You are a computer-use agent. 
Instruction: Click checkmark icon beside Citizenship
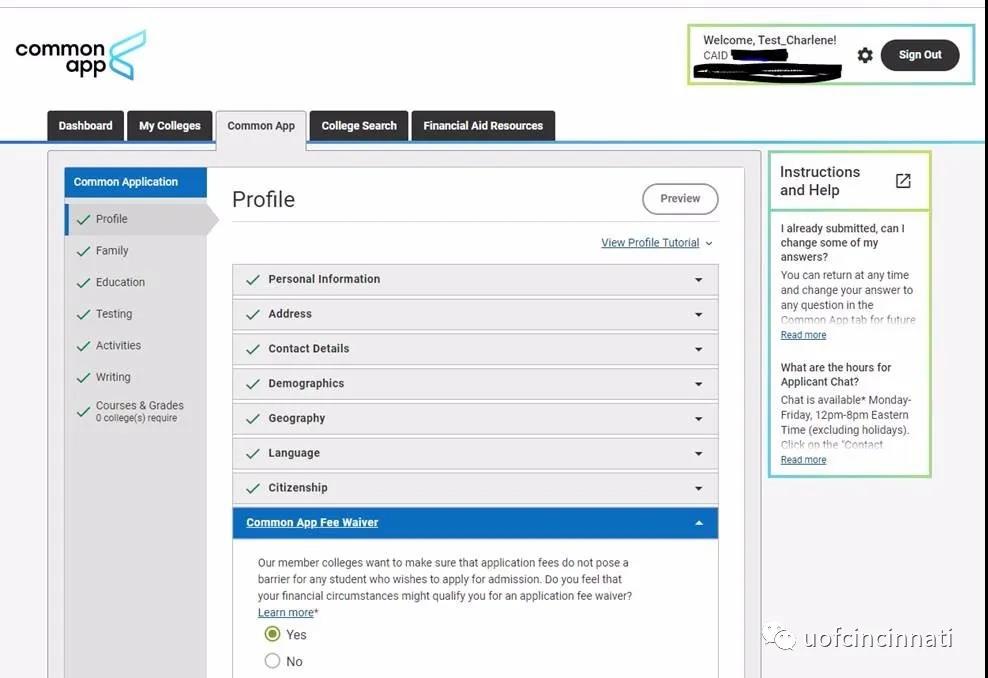tap(253, 488)
